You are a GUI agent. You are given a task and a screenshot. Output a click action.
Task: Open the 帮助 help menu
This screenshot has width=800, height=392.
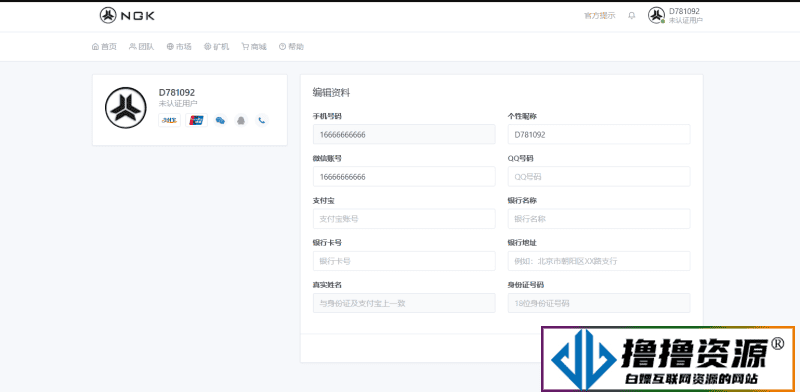coord(291,46)
